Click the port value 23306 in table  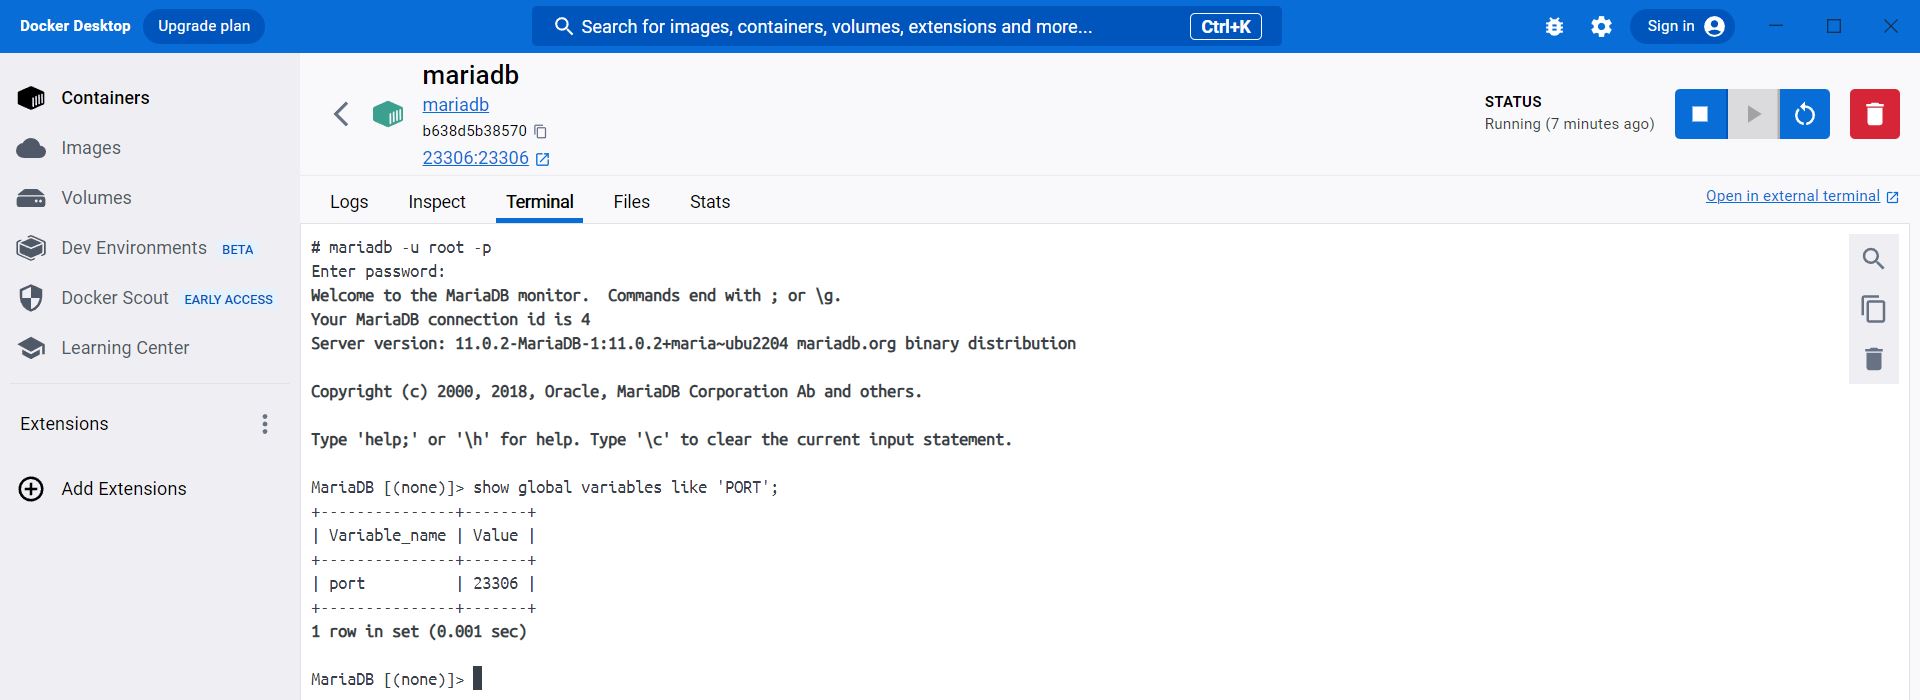pyautogui.click(x=495, y=583)
